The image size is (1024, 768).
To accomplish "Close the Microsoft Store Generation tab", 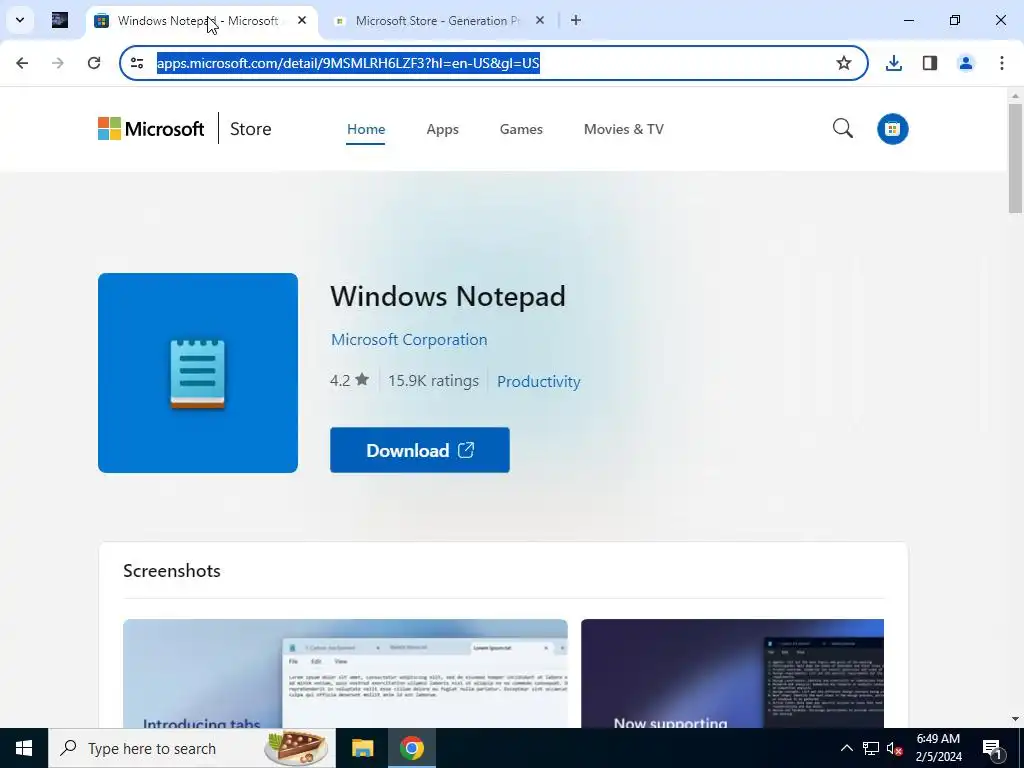I will 539,20.
